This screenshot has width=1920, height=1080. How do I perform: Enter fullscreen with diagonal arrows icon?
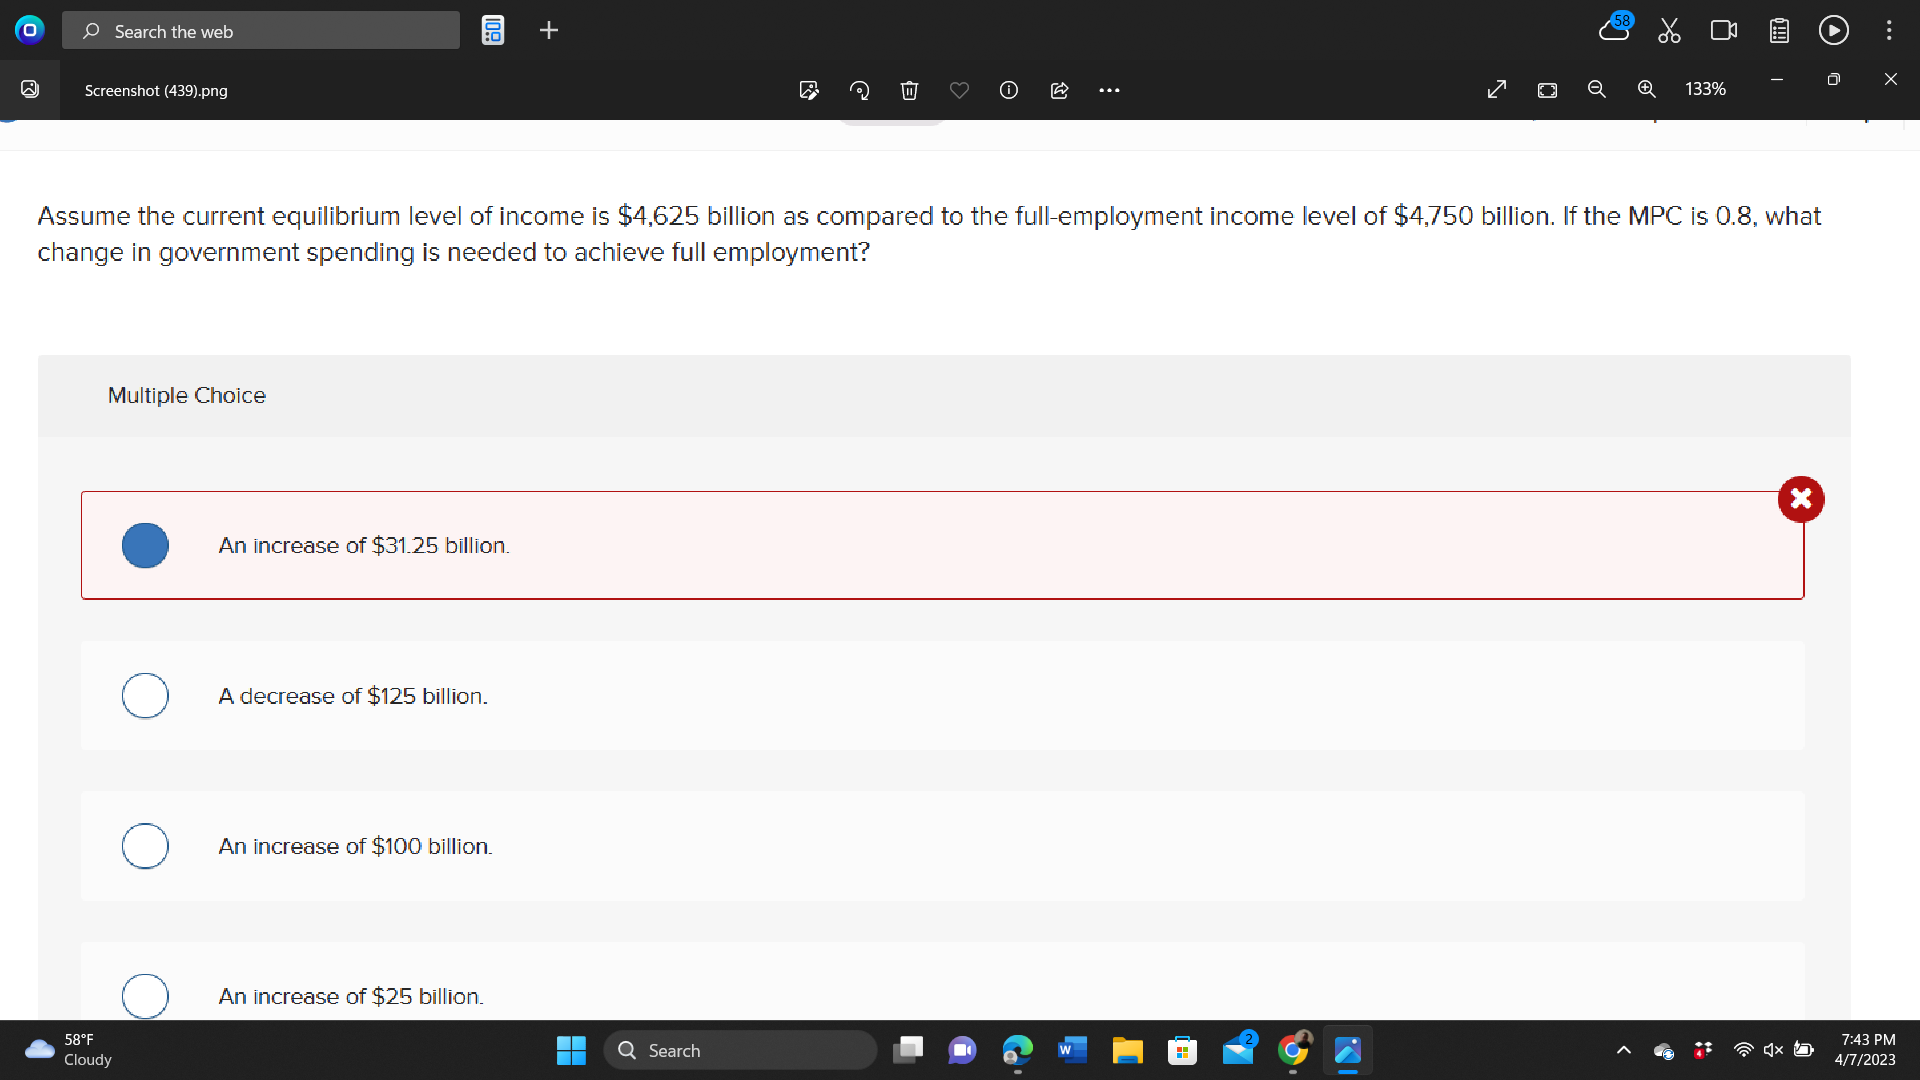[x=1497, y=89]
